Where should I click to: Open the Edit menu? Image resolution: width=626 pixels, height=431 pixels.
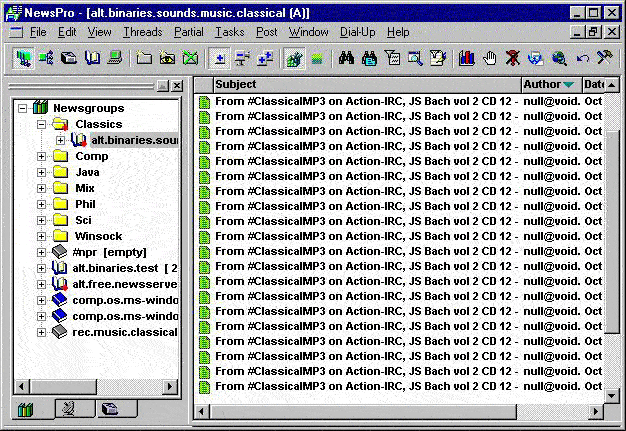(67, 32)
